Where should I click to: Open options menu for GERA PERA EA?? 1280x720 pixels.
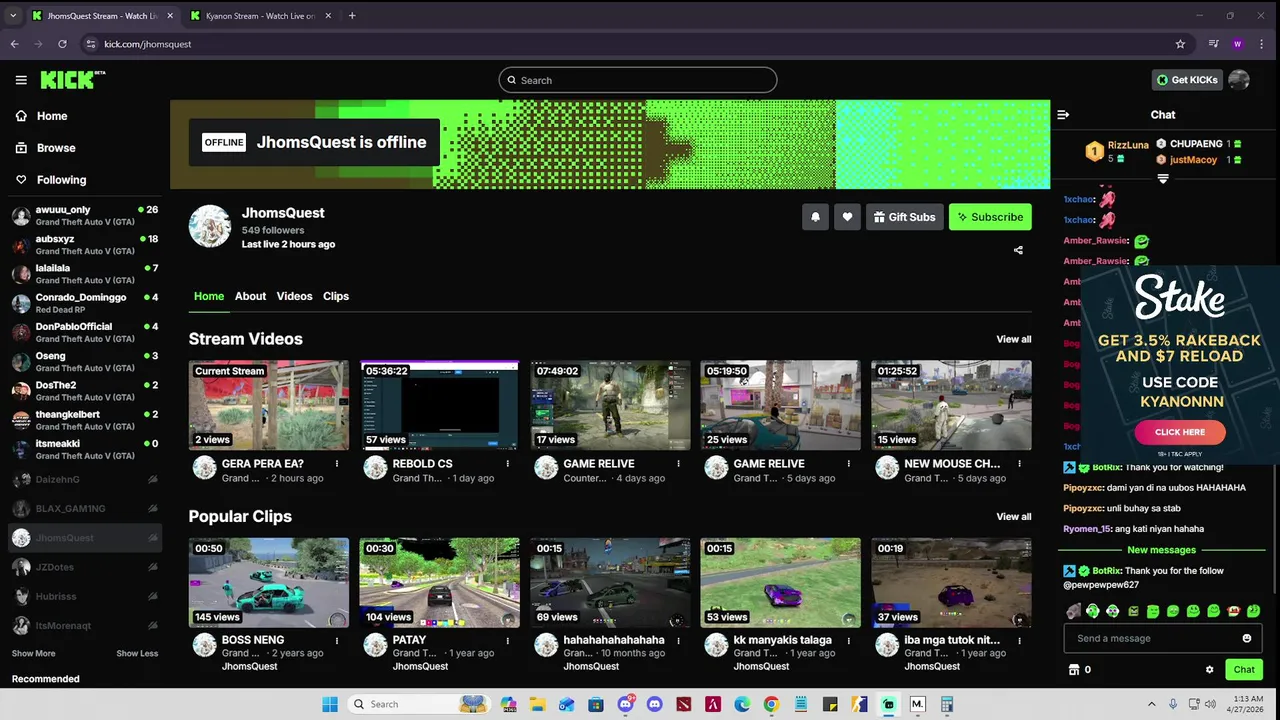[337, 464]
